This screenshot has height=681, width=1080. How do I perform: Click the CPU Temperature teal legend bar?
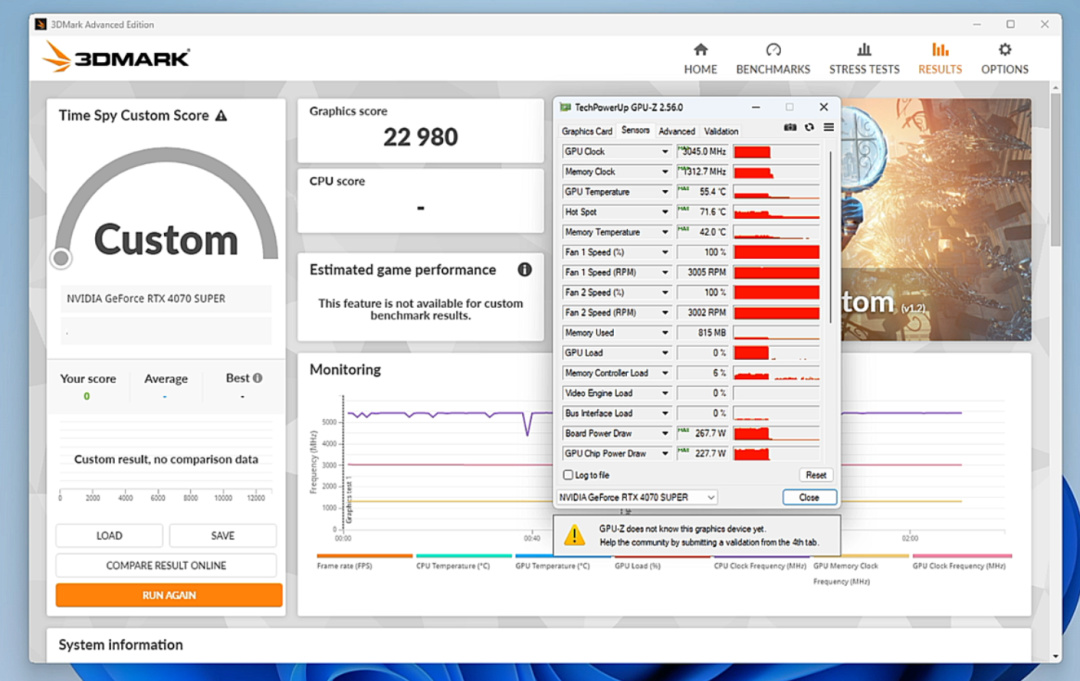coord(464,556)
